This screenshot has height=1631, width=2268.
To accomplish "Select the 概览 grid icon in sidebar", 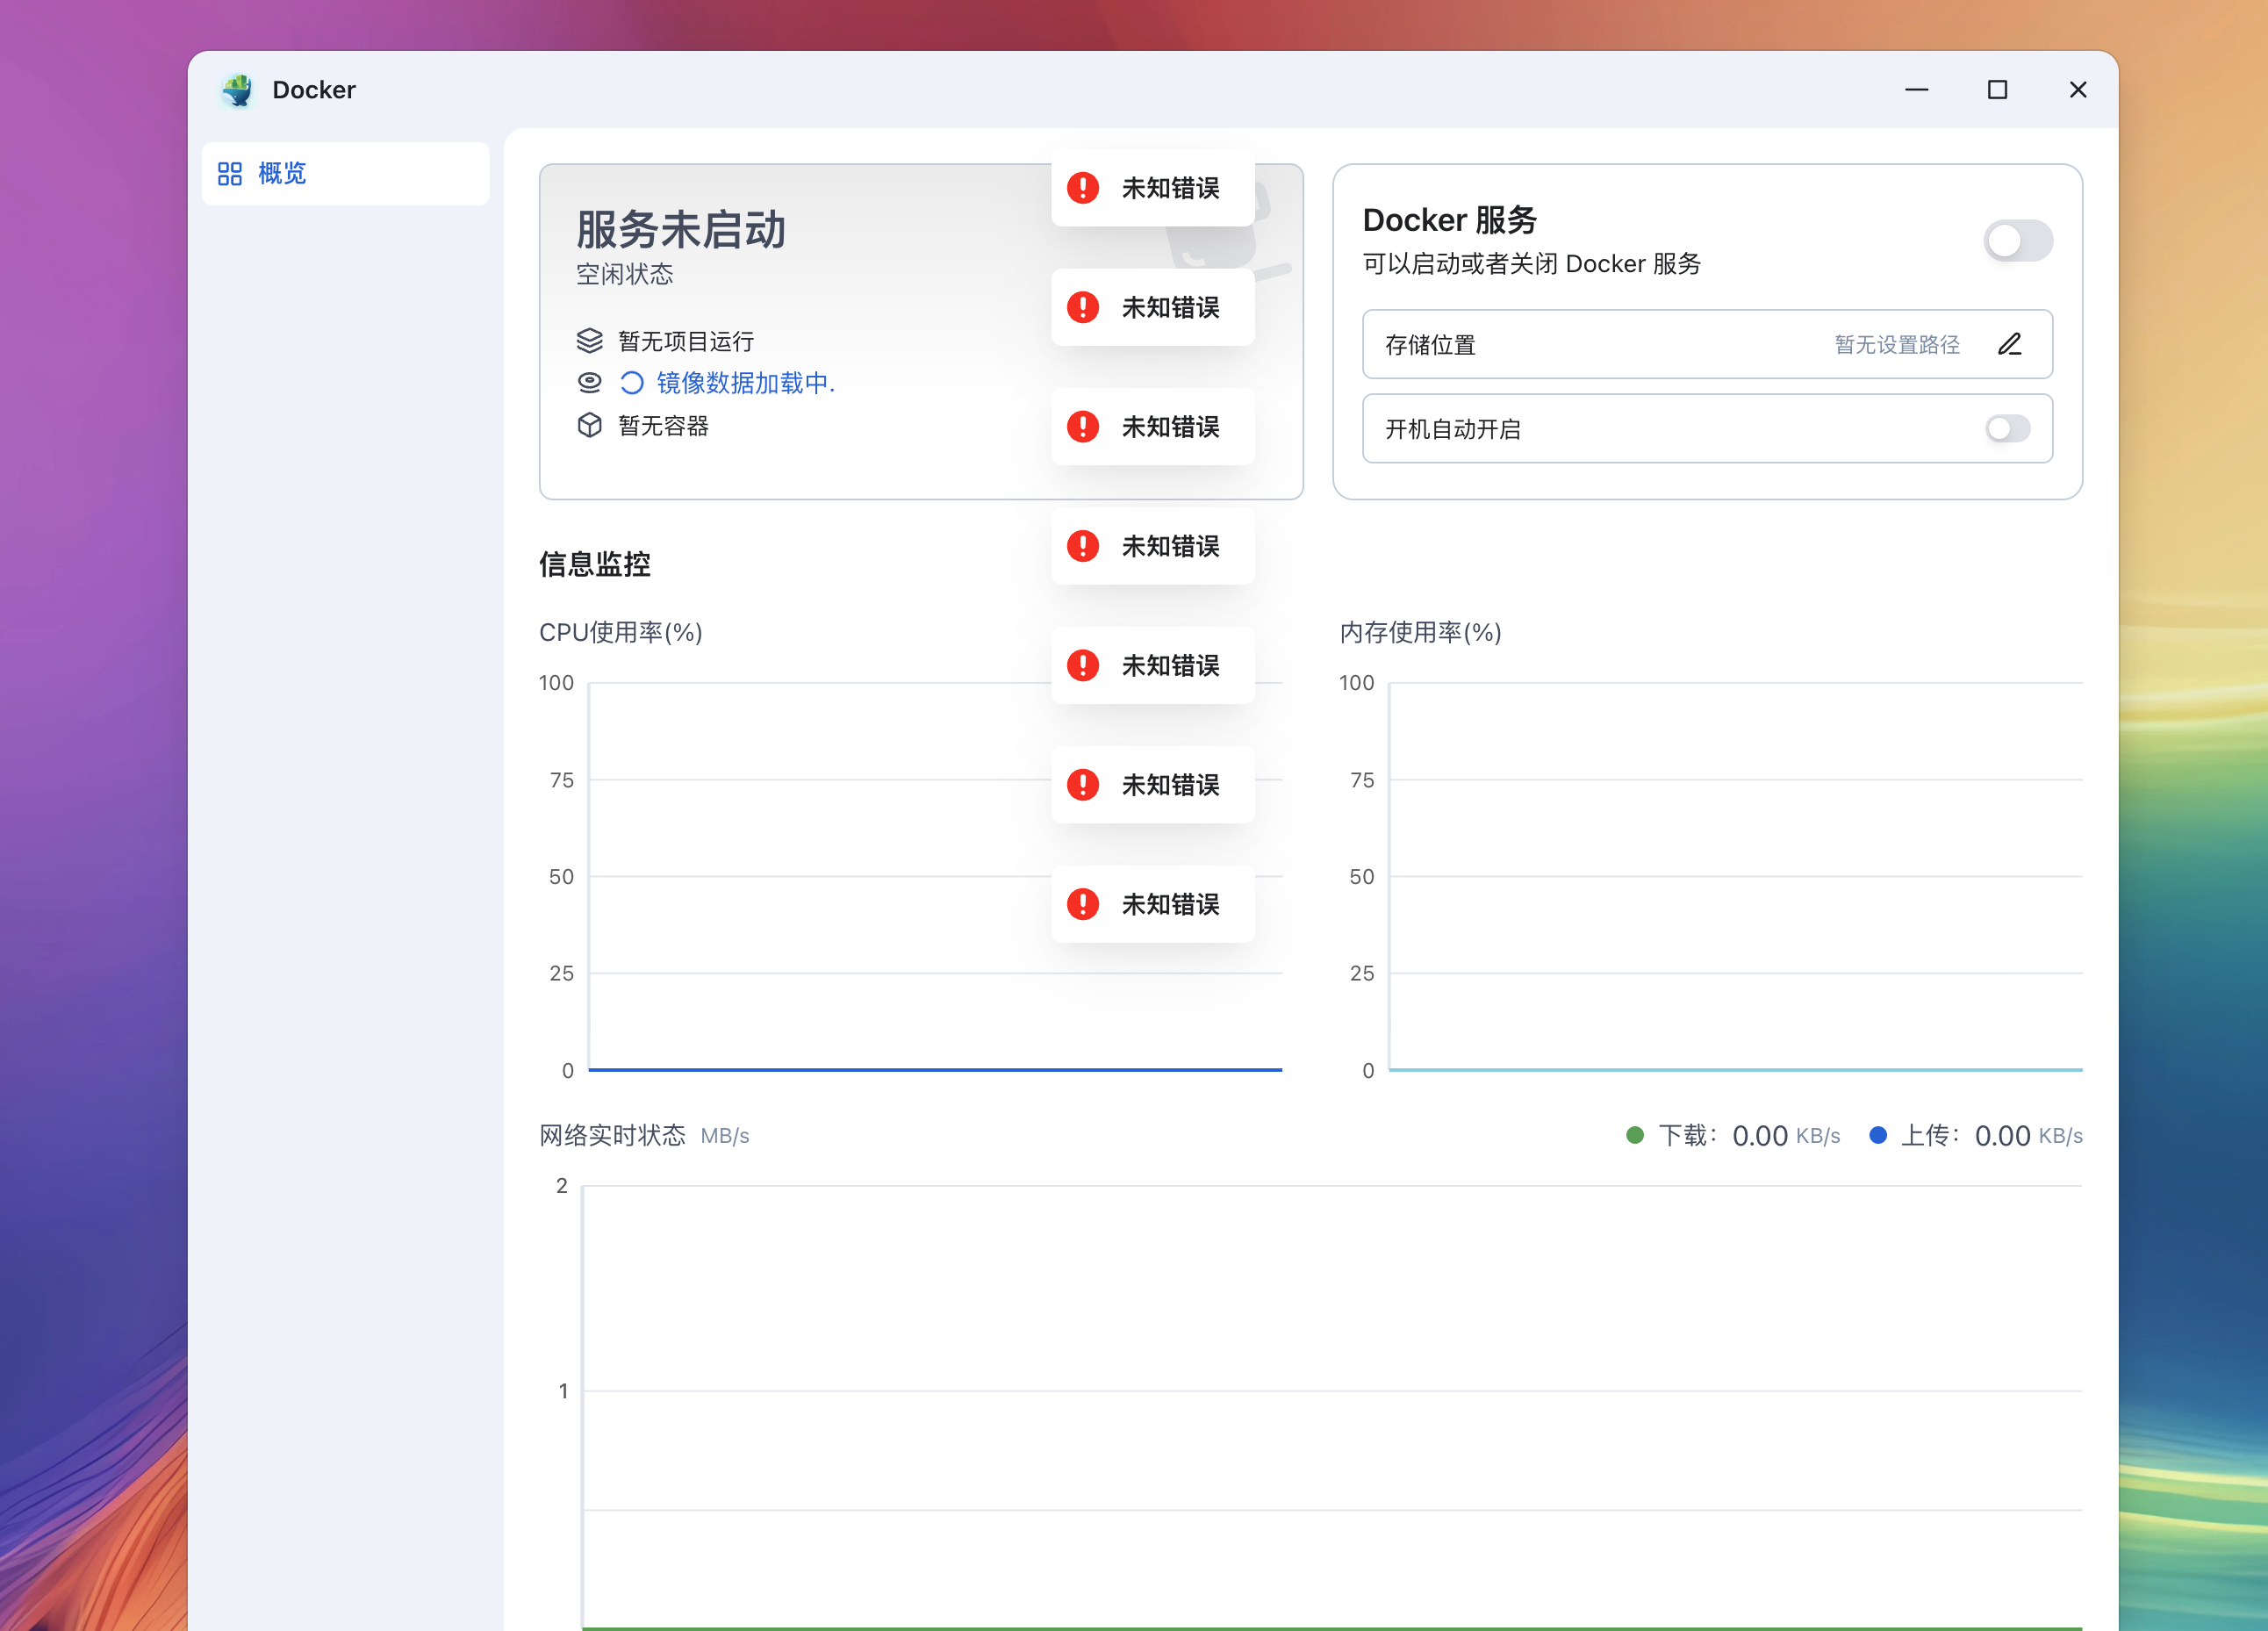I will [x=230, y=174].
